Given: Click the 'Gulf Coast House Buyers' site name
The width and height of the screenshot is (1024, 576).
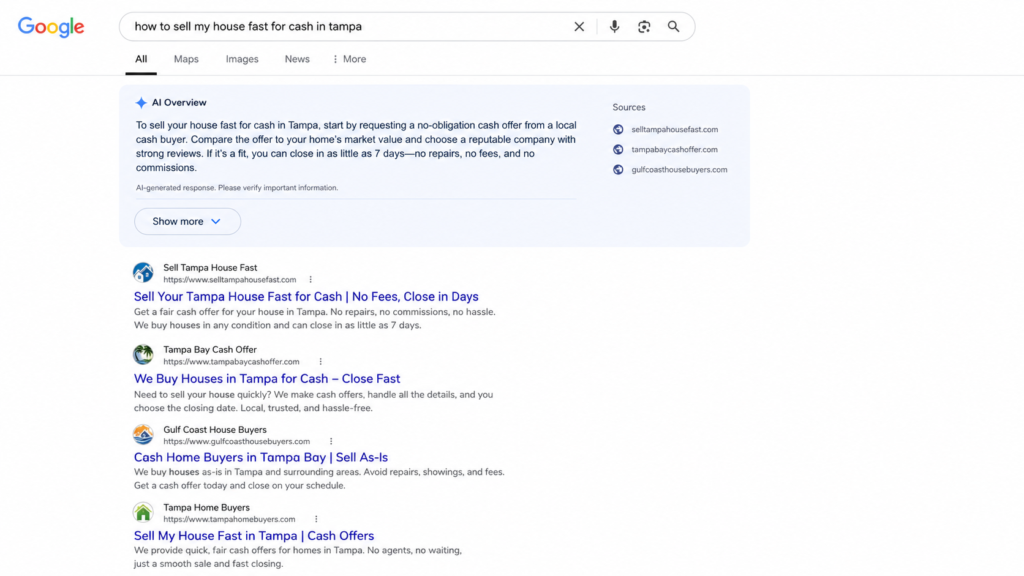Looking at the screenshot, I should (x=215, y=430).
